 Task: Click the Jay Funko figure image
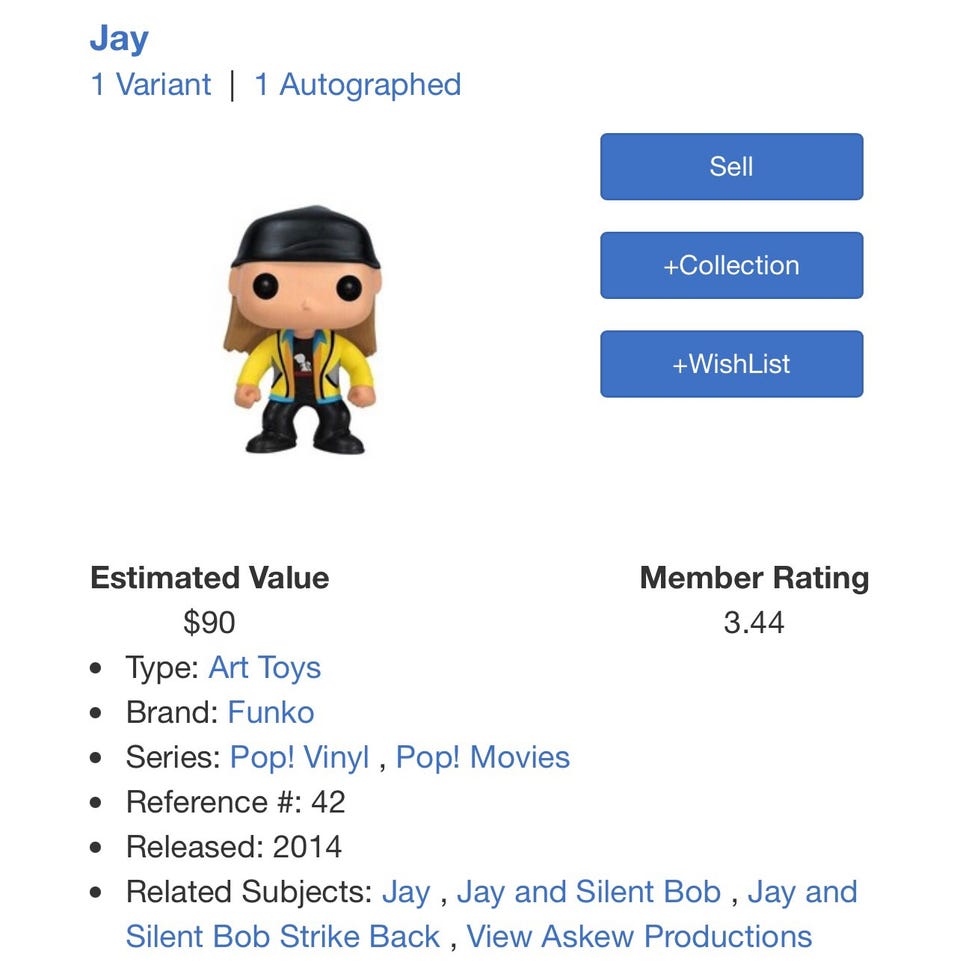tap(303, 330)
